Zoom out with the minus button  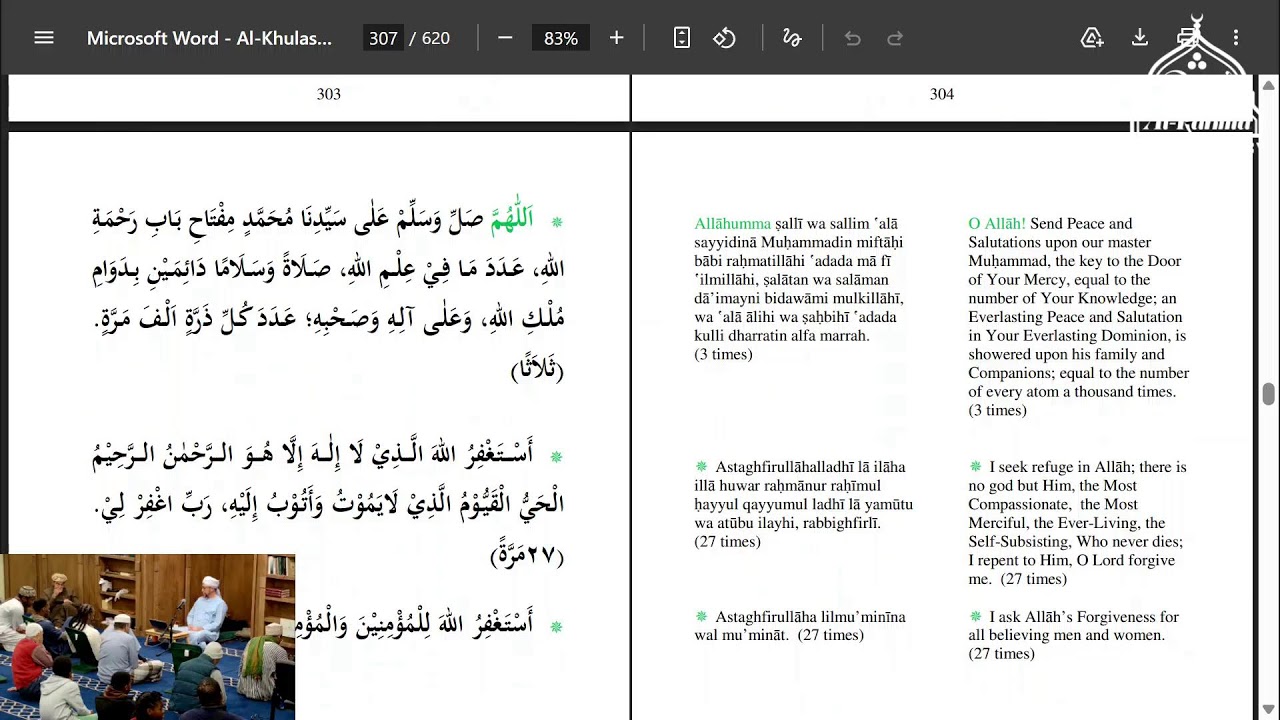(505, 38)
